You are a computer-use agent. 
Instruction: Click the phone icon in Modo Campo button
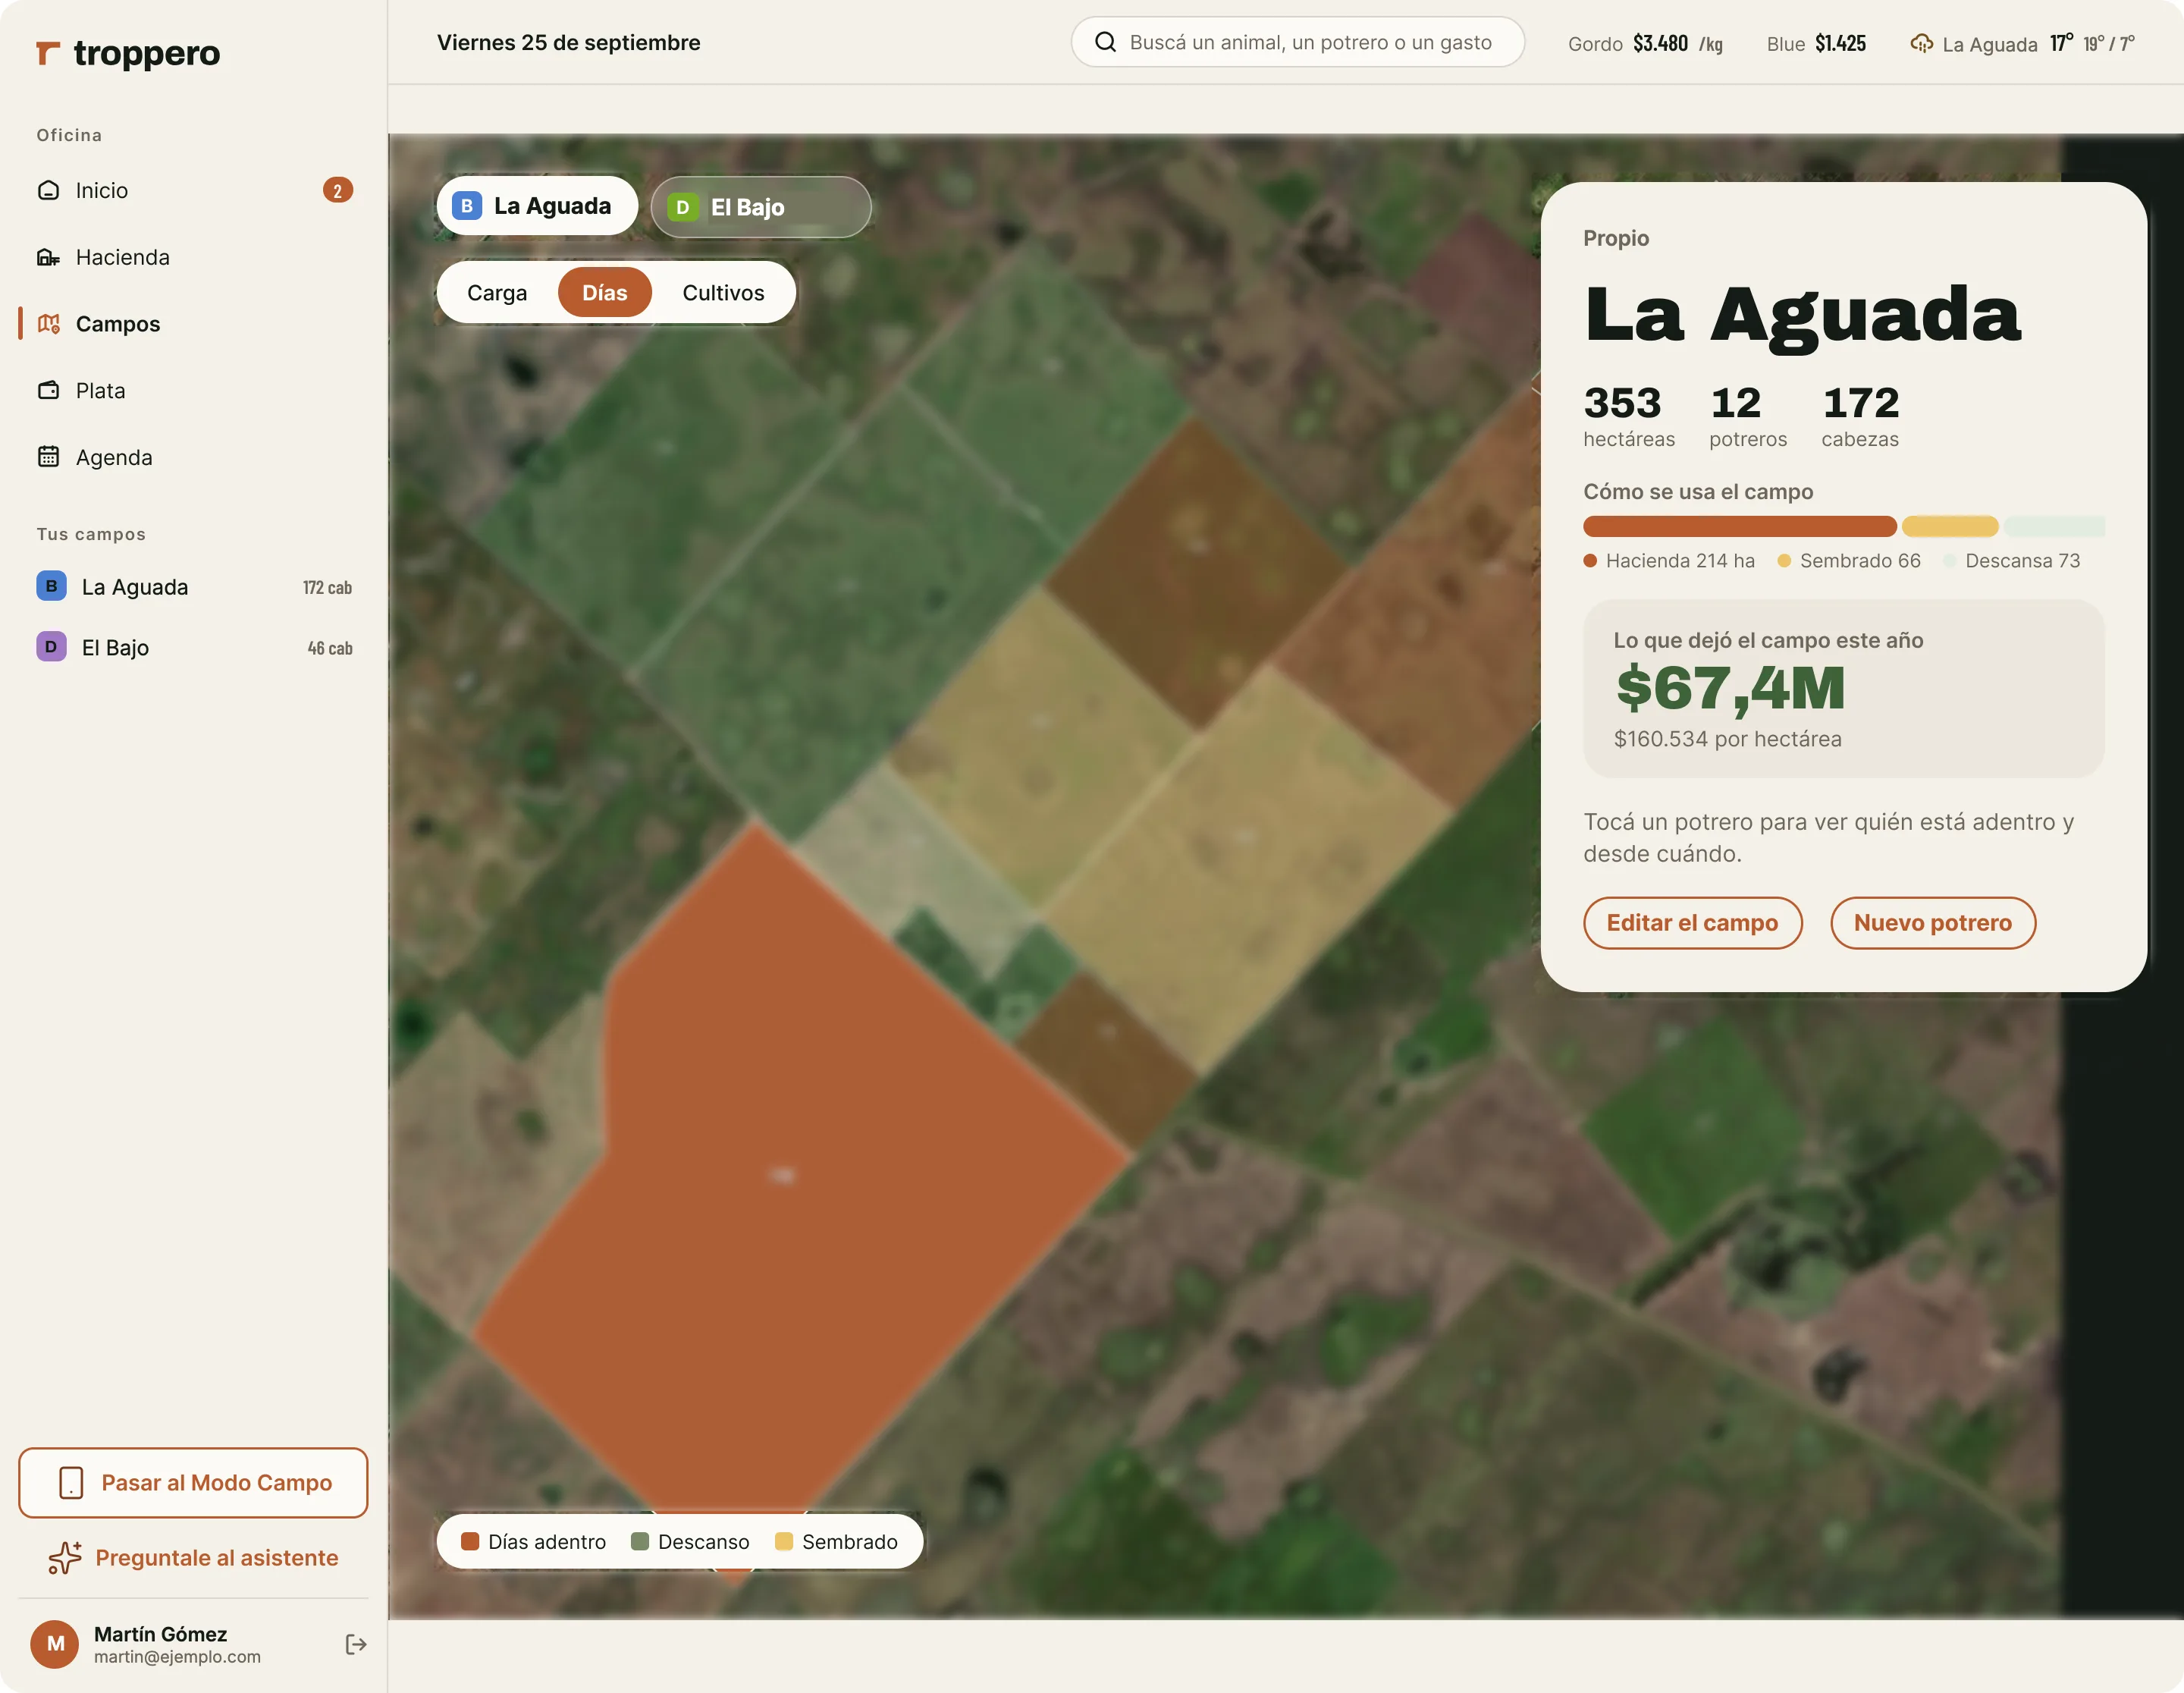[x=71, y=1482]
